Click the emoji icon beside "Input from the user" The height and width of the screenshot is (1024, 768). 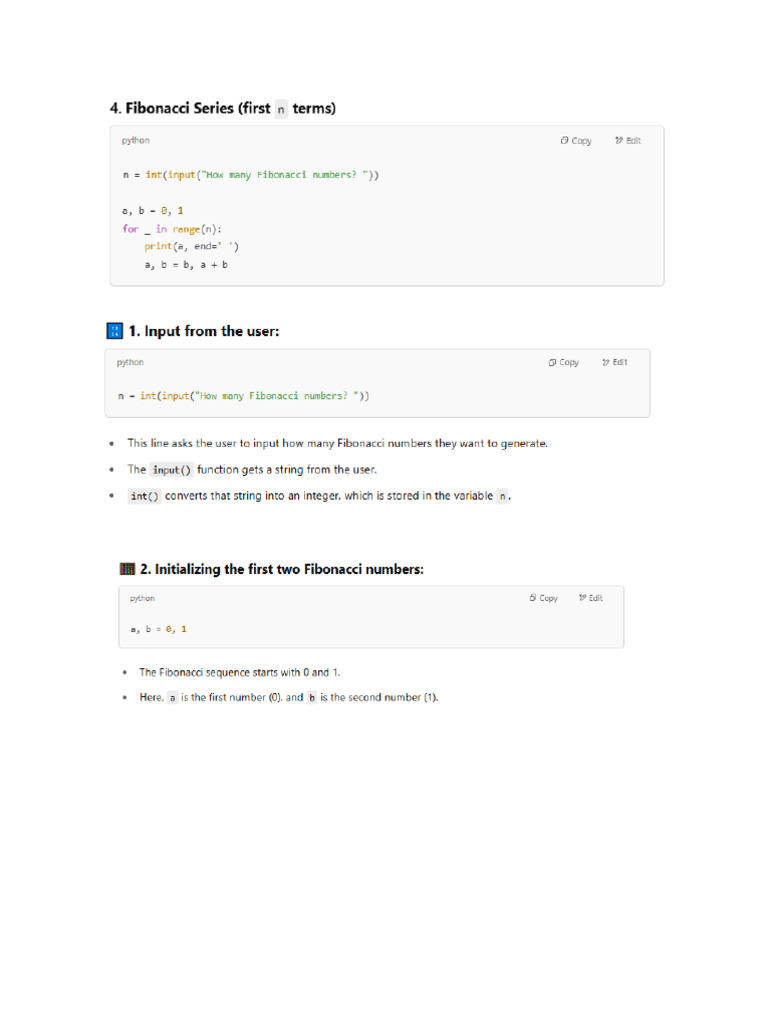coord(114,331)
